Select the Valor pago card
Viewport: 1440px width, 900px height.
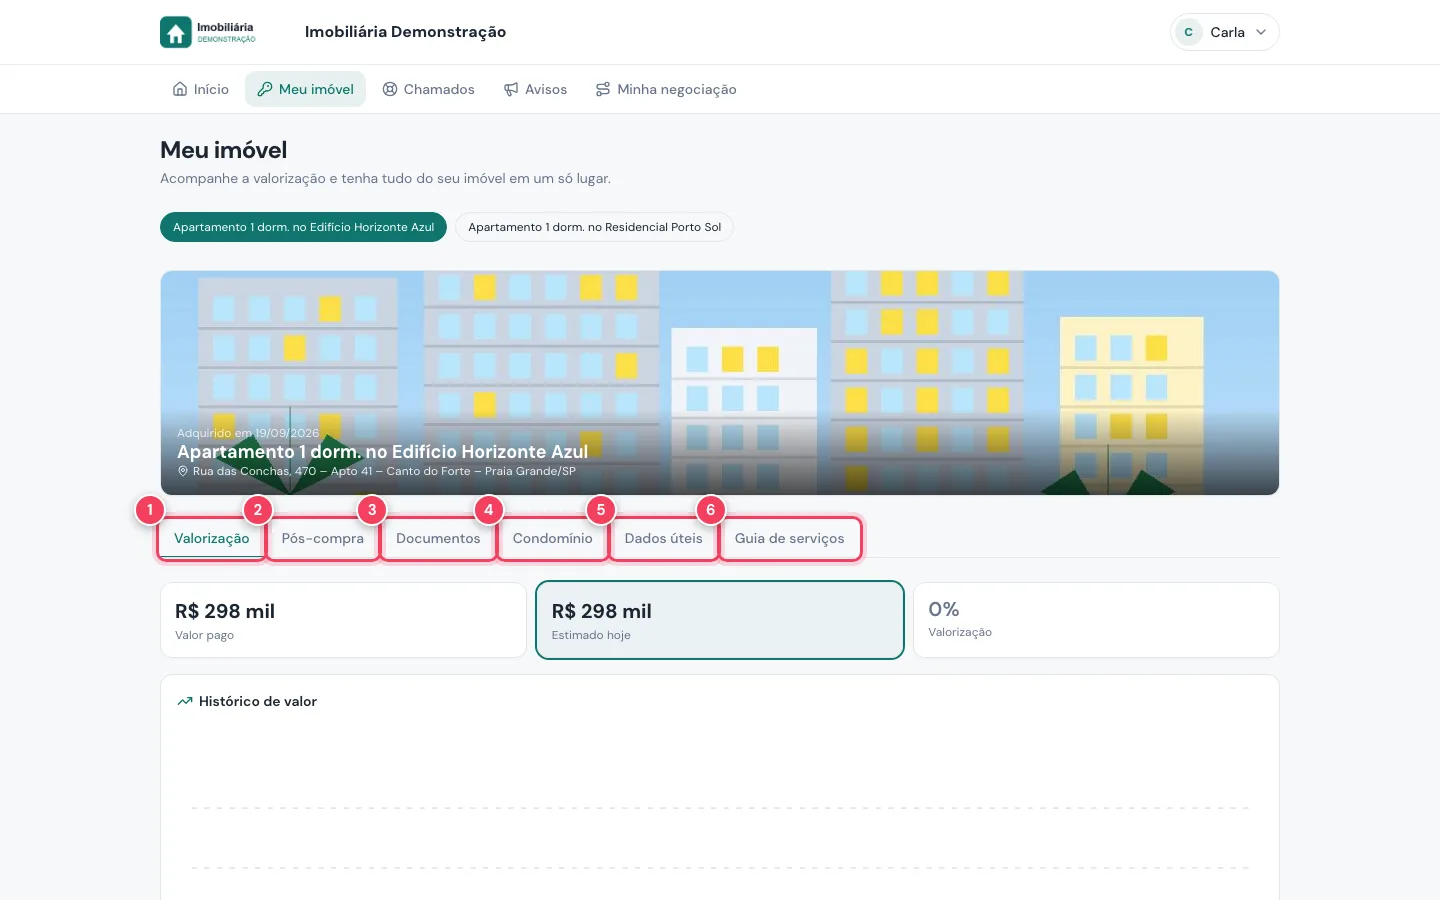click(343, 620)
